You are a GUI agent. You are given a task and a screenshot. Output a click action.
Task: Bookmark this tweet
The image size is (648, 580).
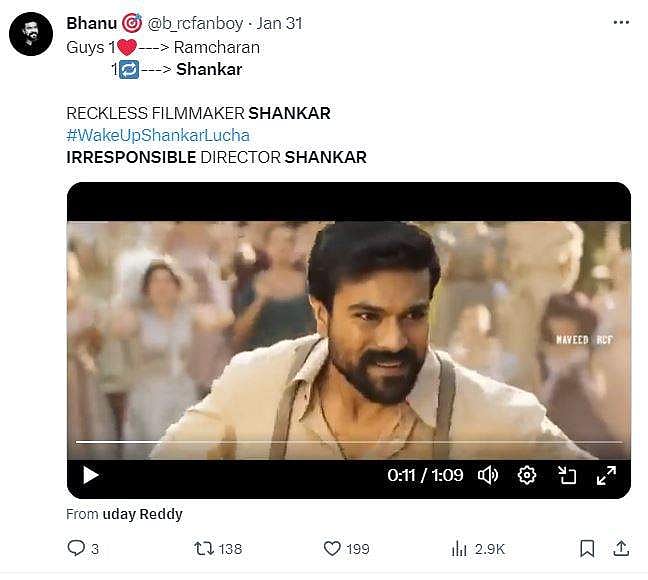click(588, 548)
